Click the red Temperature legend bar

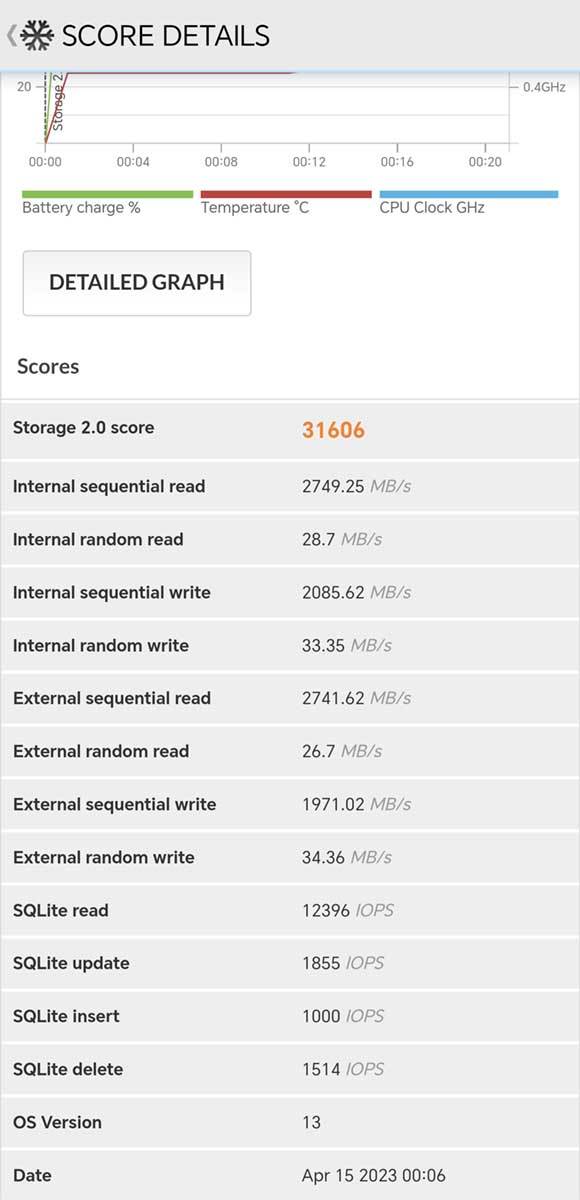pyautogui.click(x=285, y=190)
